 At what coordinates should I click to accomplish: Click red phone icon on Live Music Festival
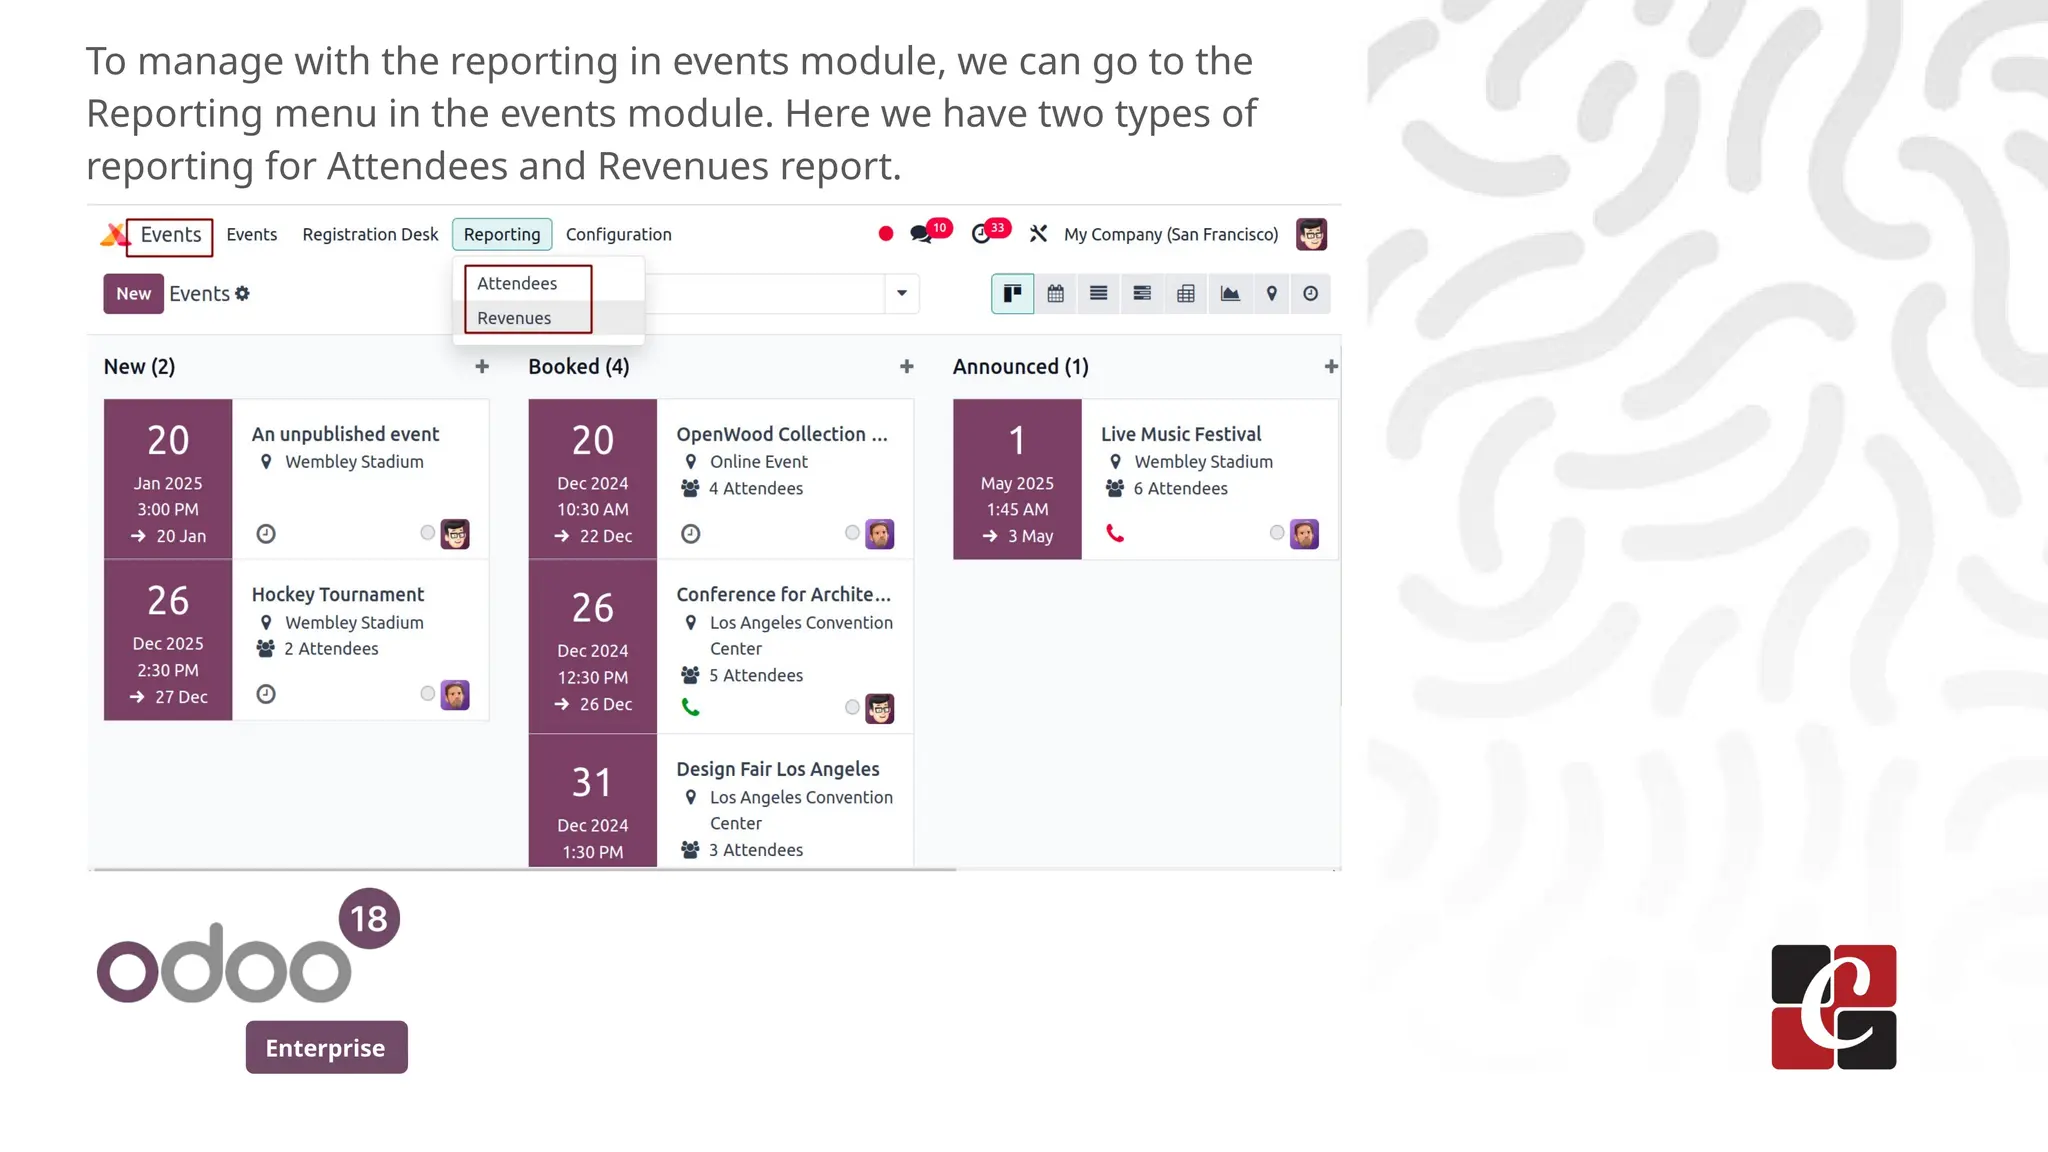click(1115, 534)
